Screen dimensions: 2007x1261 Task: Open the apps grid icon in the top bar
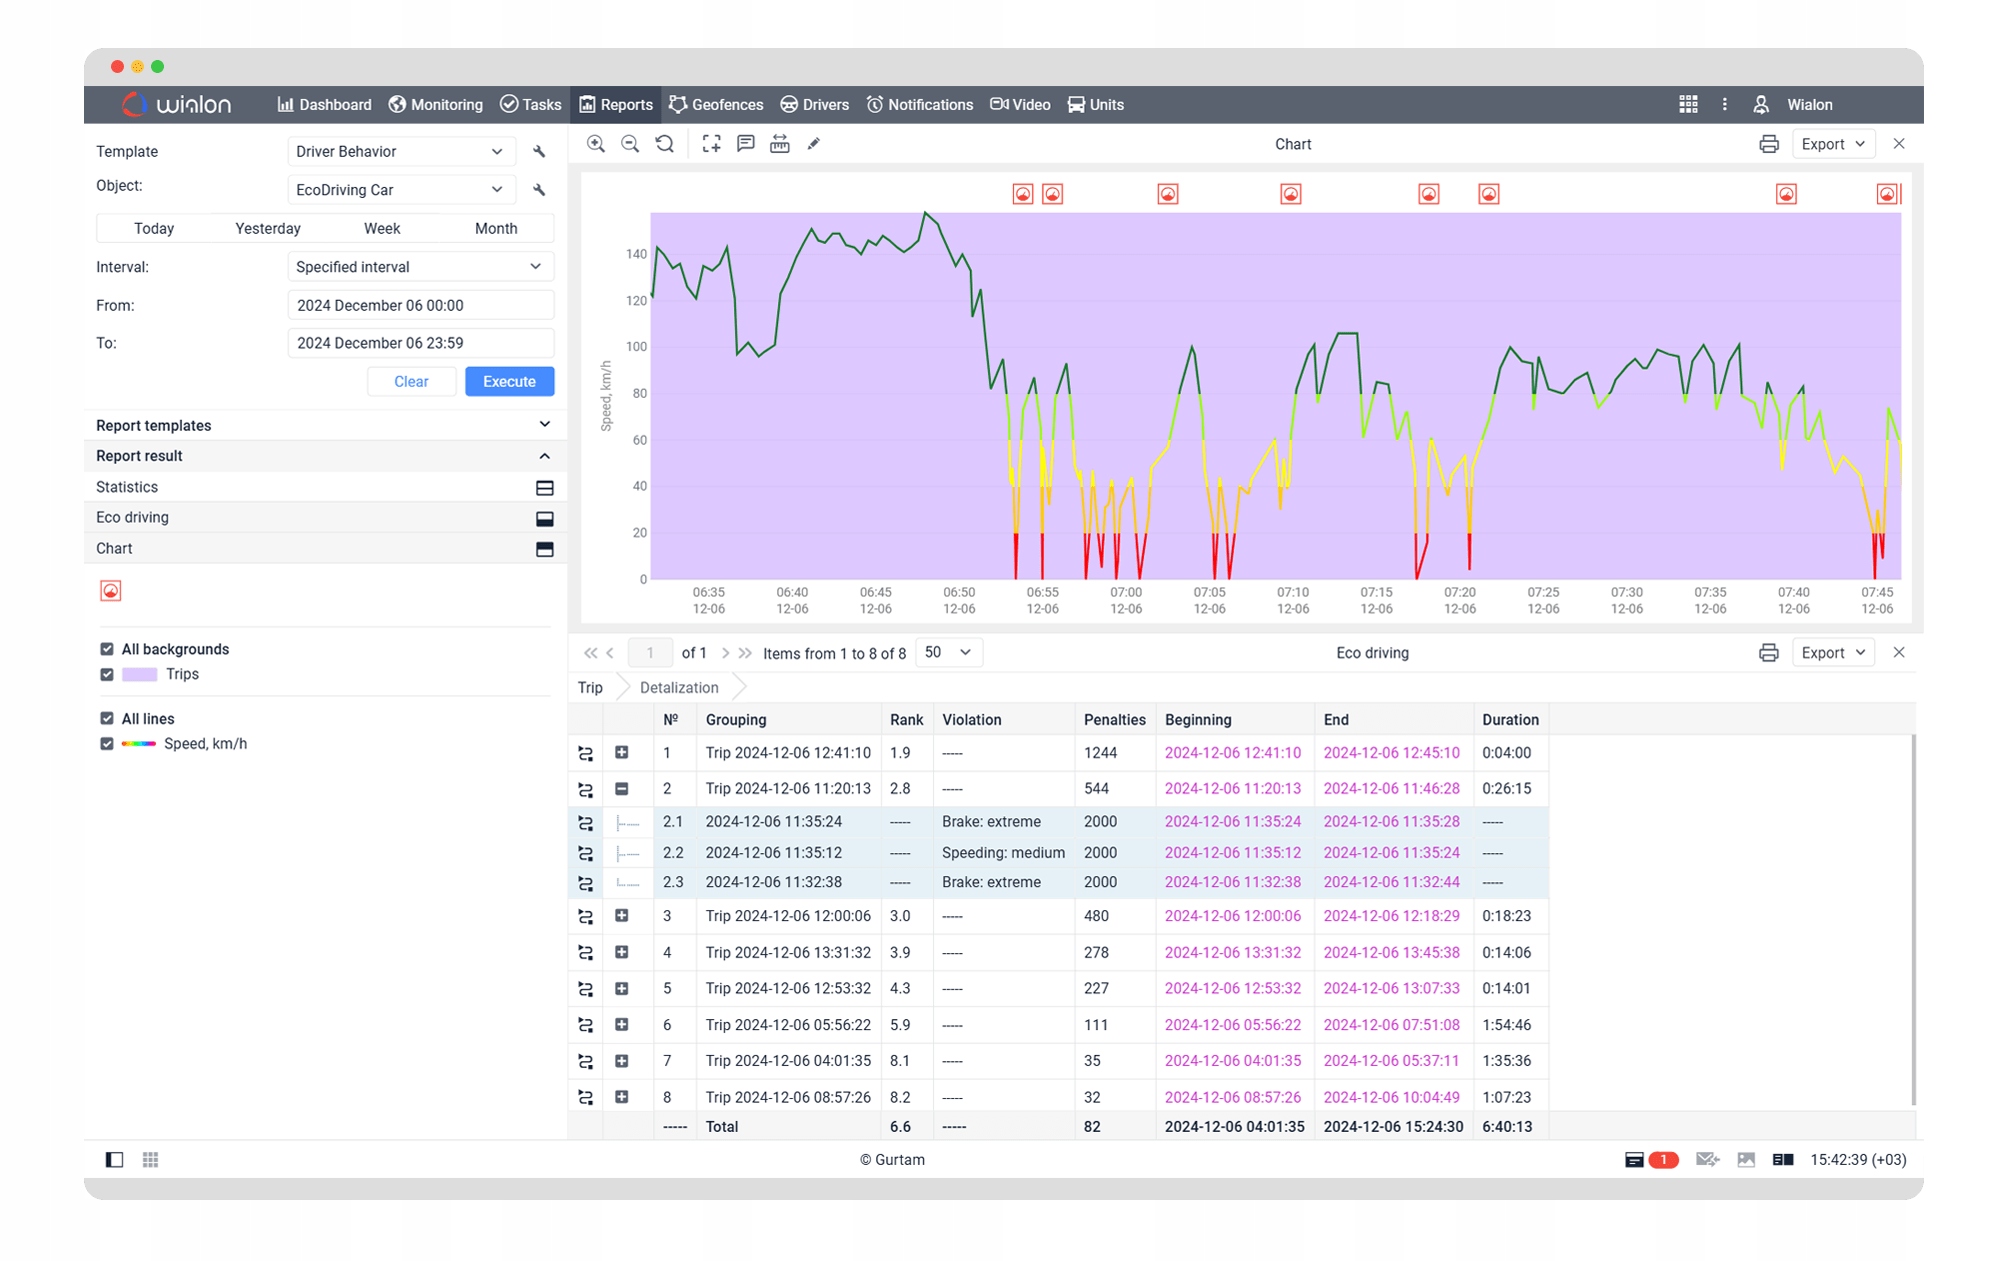click(x=1688, y=105)
